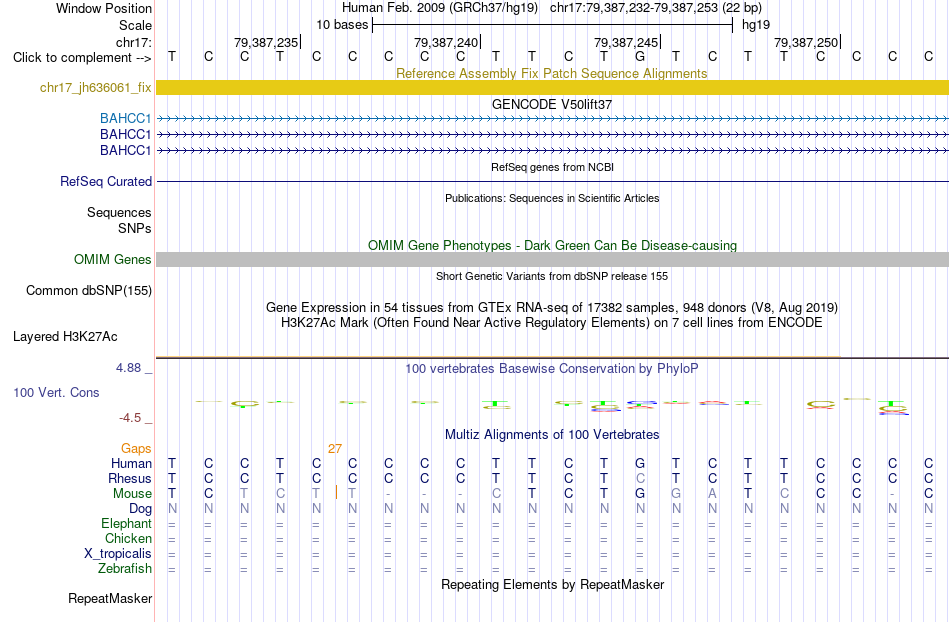Open Publications: Sequences in Scientific Articles title

552,198
